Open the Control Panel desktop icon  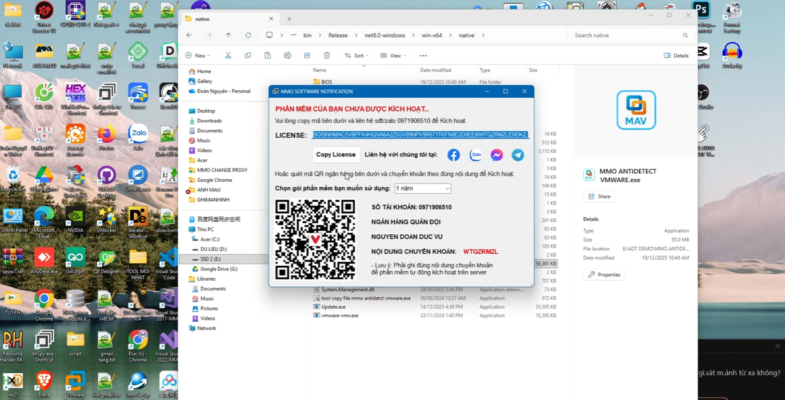pyautogui.click(x=13, y=220)
